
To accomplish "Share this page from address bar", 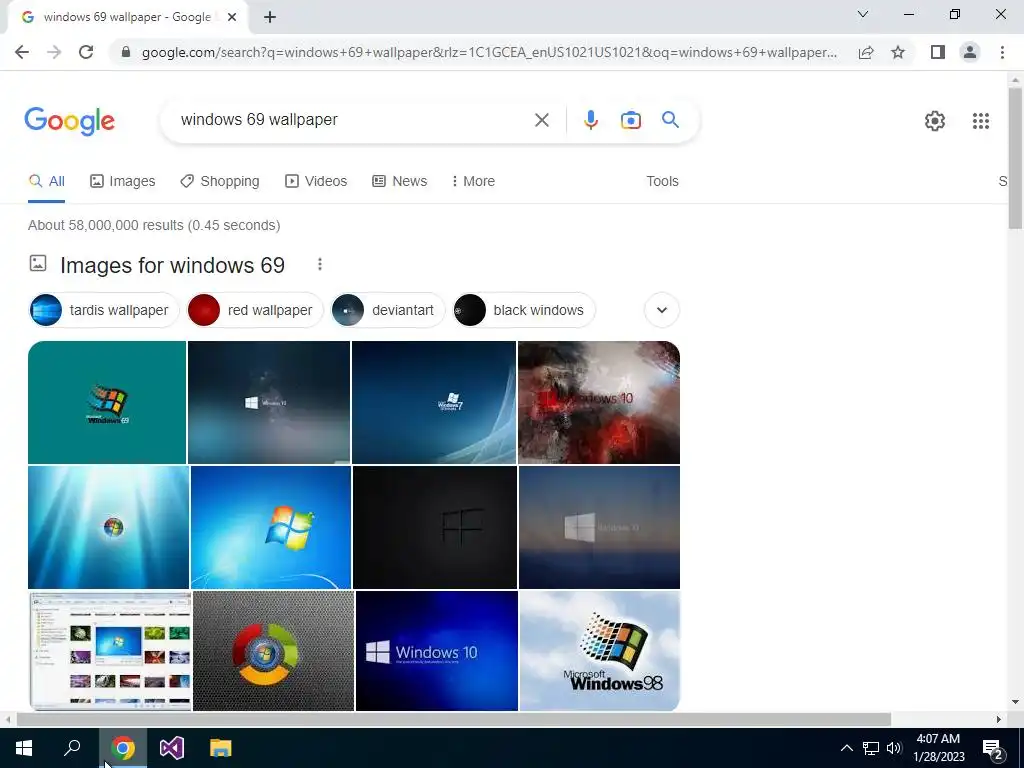I will (x=866, y=52).
